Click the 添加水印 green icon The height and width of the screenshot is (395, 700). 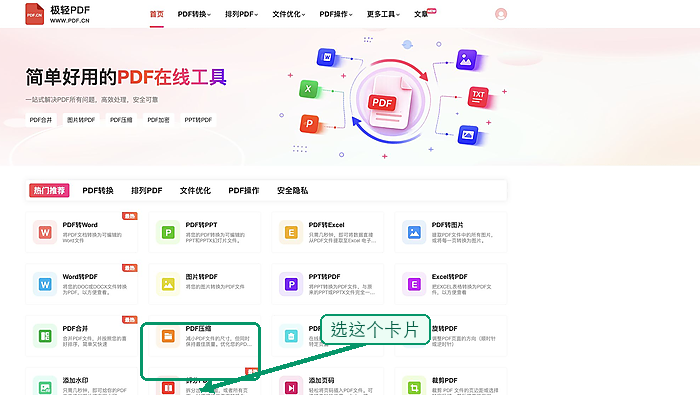(x=45, y=387)
